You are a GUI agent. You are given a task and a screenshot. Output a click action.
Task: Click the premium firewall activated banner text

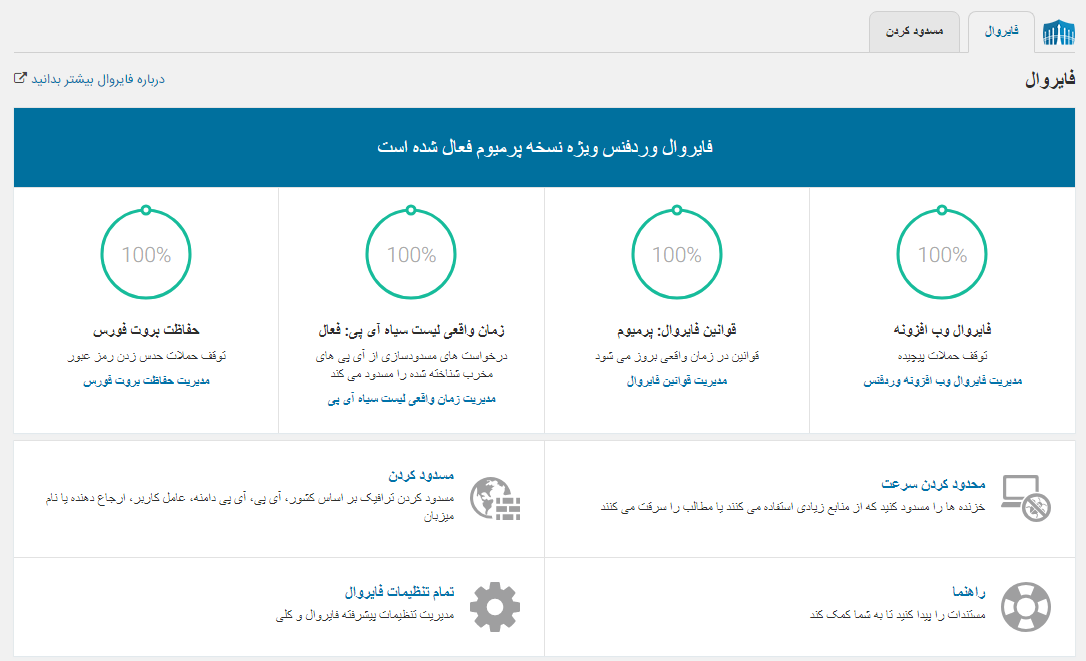pos(544,148)
